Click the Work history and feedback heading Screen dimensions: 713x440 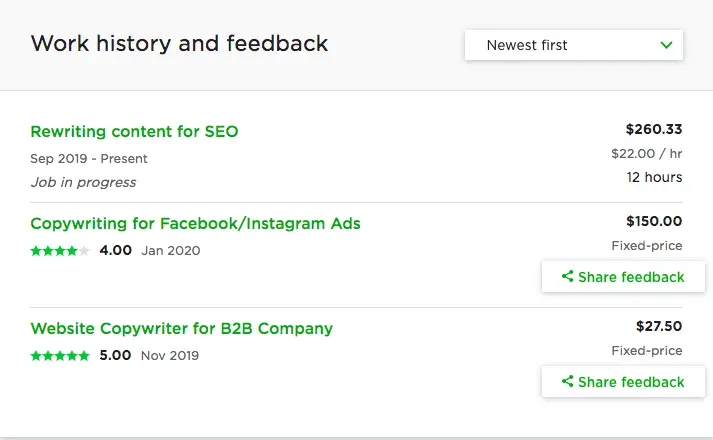click(x=179, y=44)
